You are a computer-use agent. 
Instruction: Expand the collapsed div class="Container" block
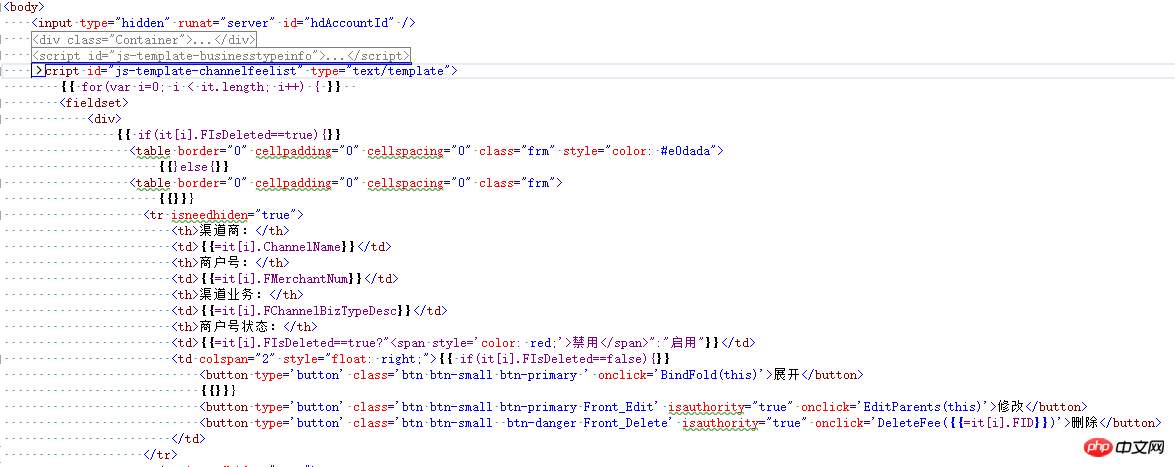[144, 39]
